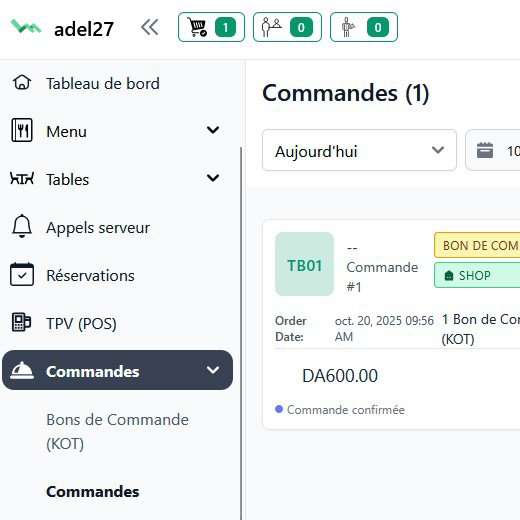The width and height of the screenshot is (520, 520).
Task: Click the 1 Bon de Commande (KOT) text
Action: 480,329
